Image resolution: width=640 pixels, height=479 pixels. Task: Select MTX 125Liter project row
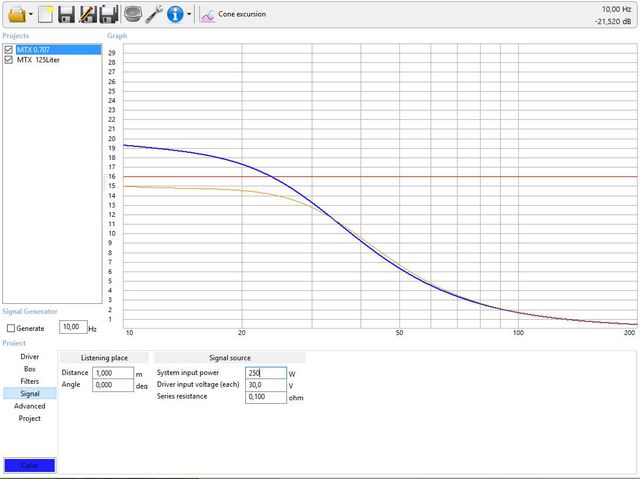click(38, 60)
